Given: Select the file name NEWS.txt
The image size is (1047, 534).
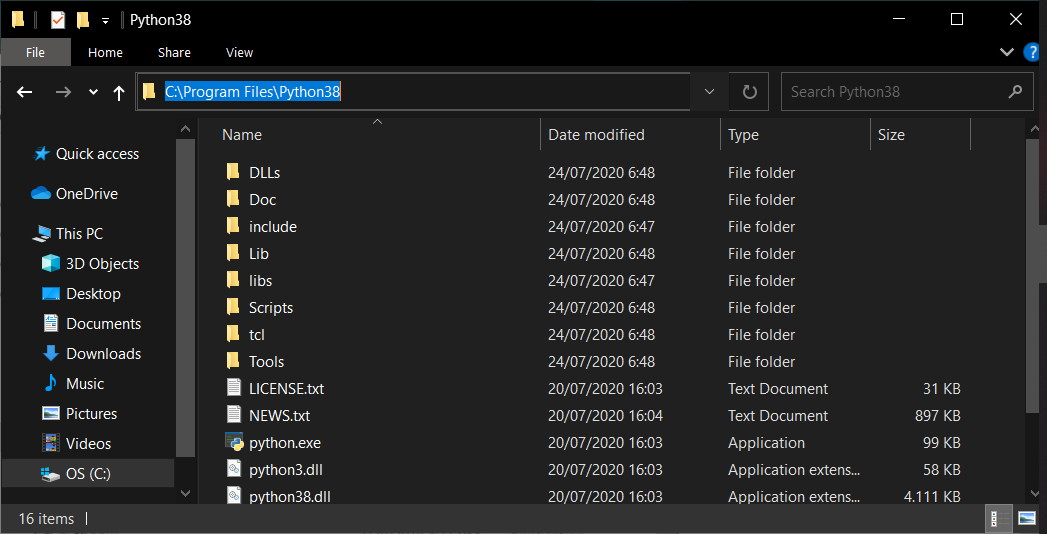Looking at the screenshot, I should pos(280,416).
